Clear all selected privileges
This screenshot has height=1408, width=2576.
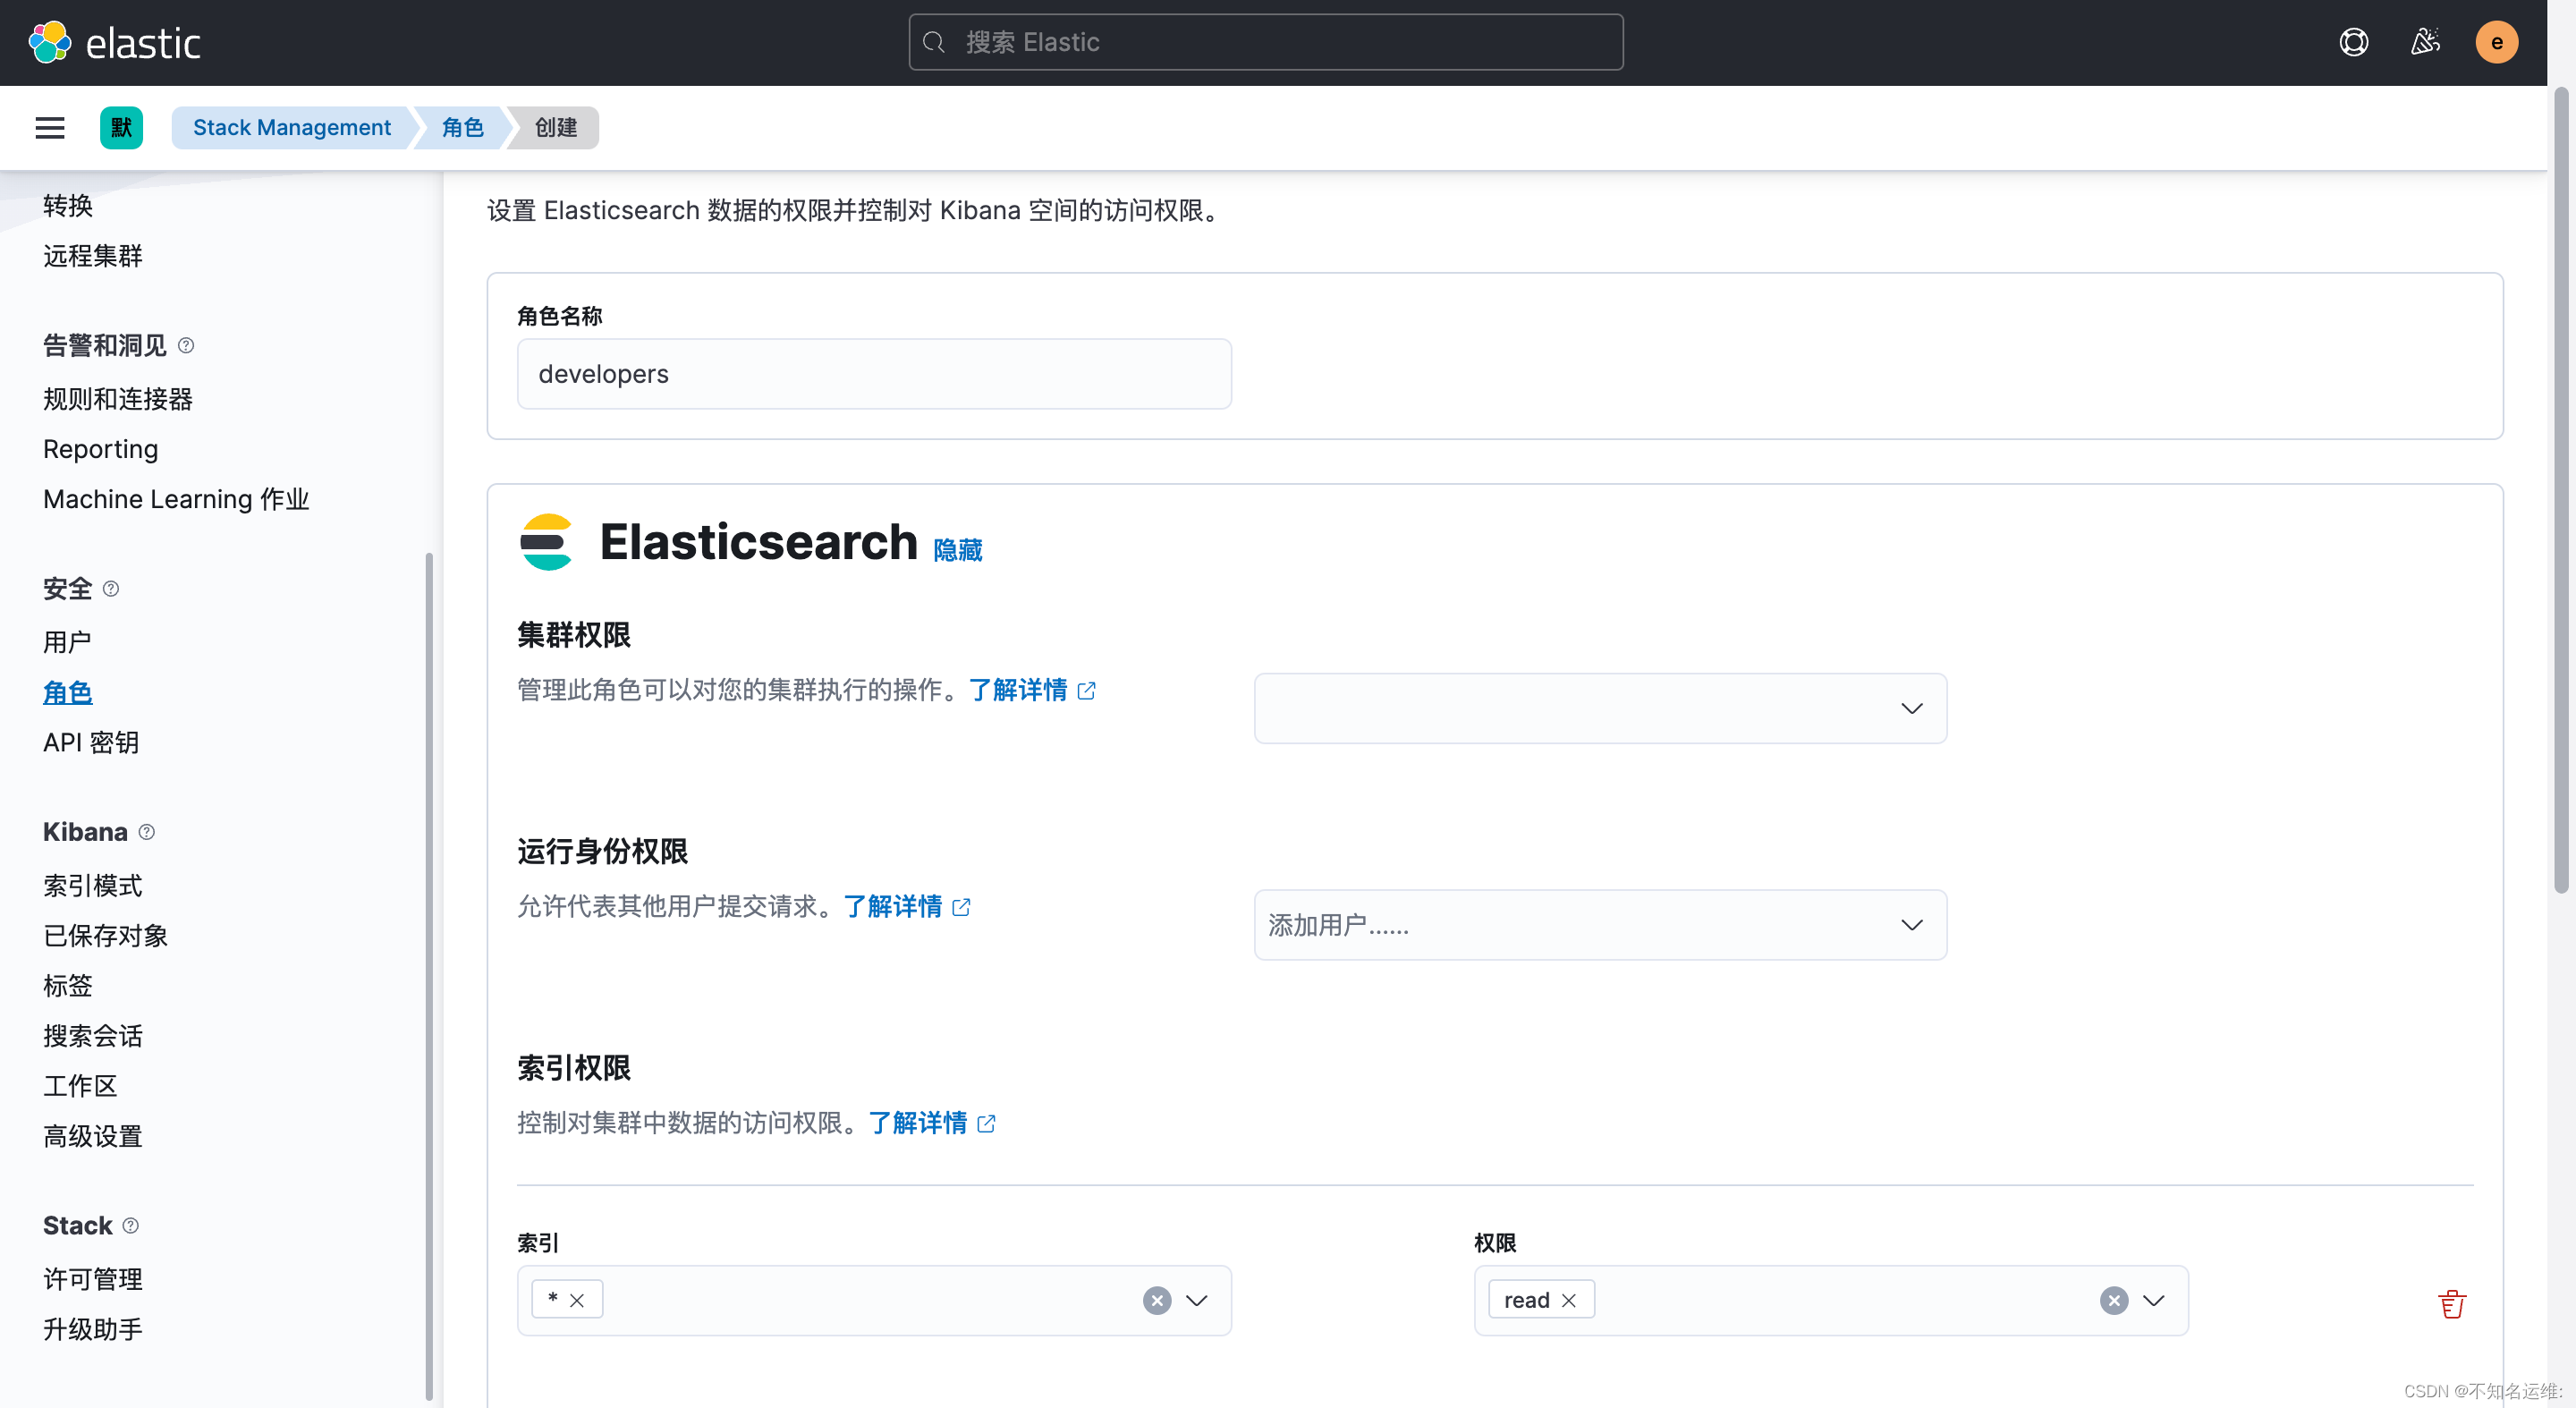2113,1300
